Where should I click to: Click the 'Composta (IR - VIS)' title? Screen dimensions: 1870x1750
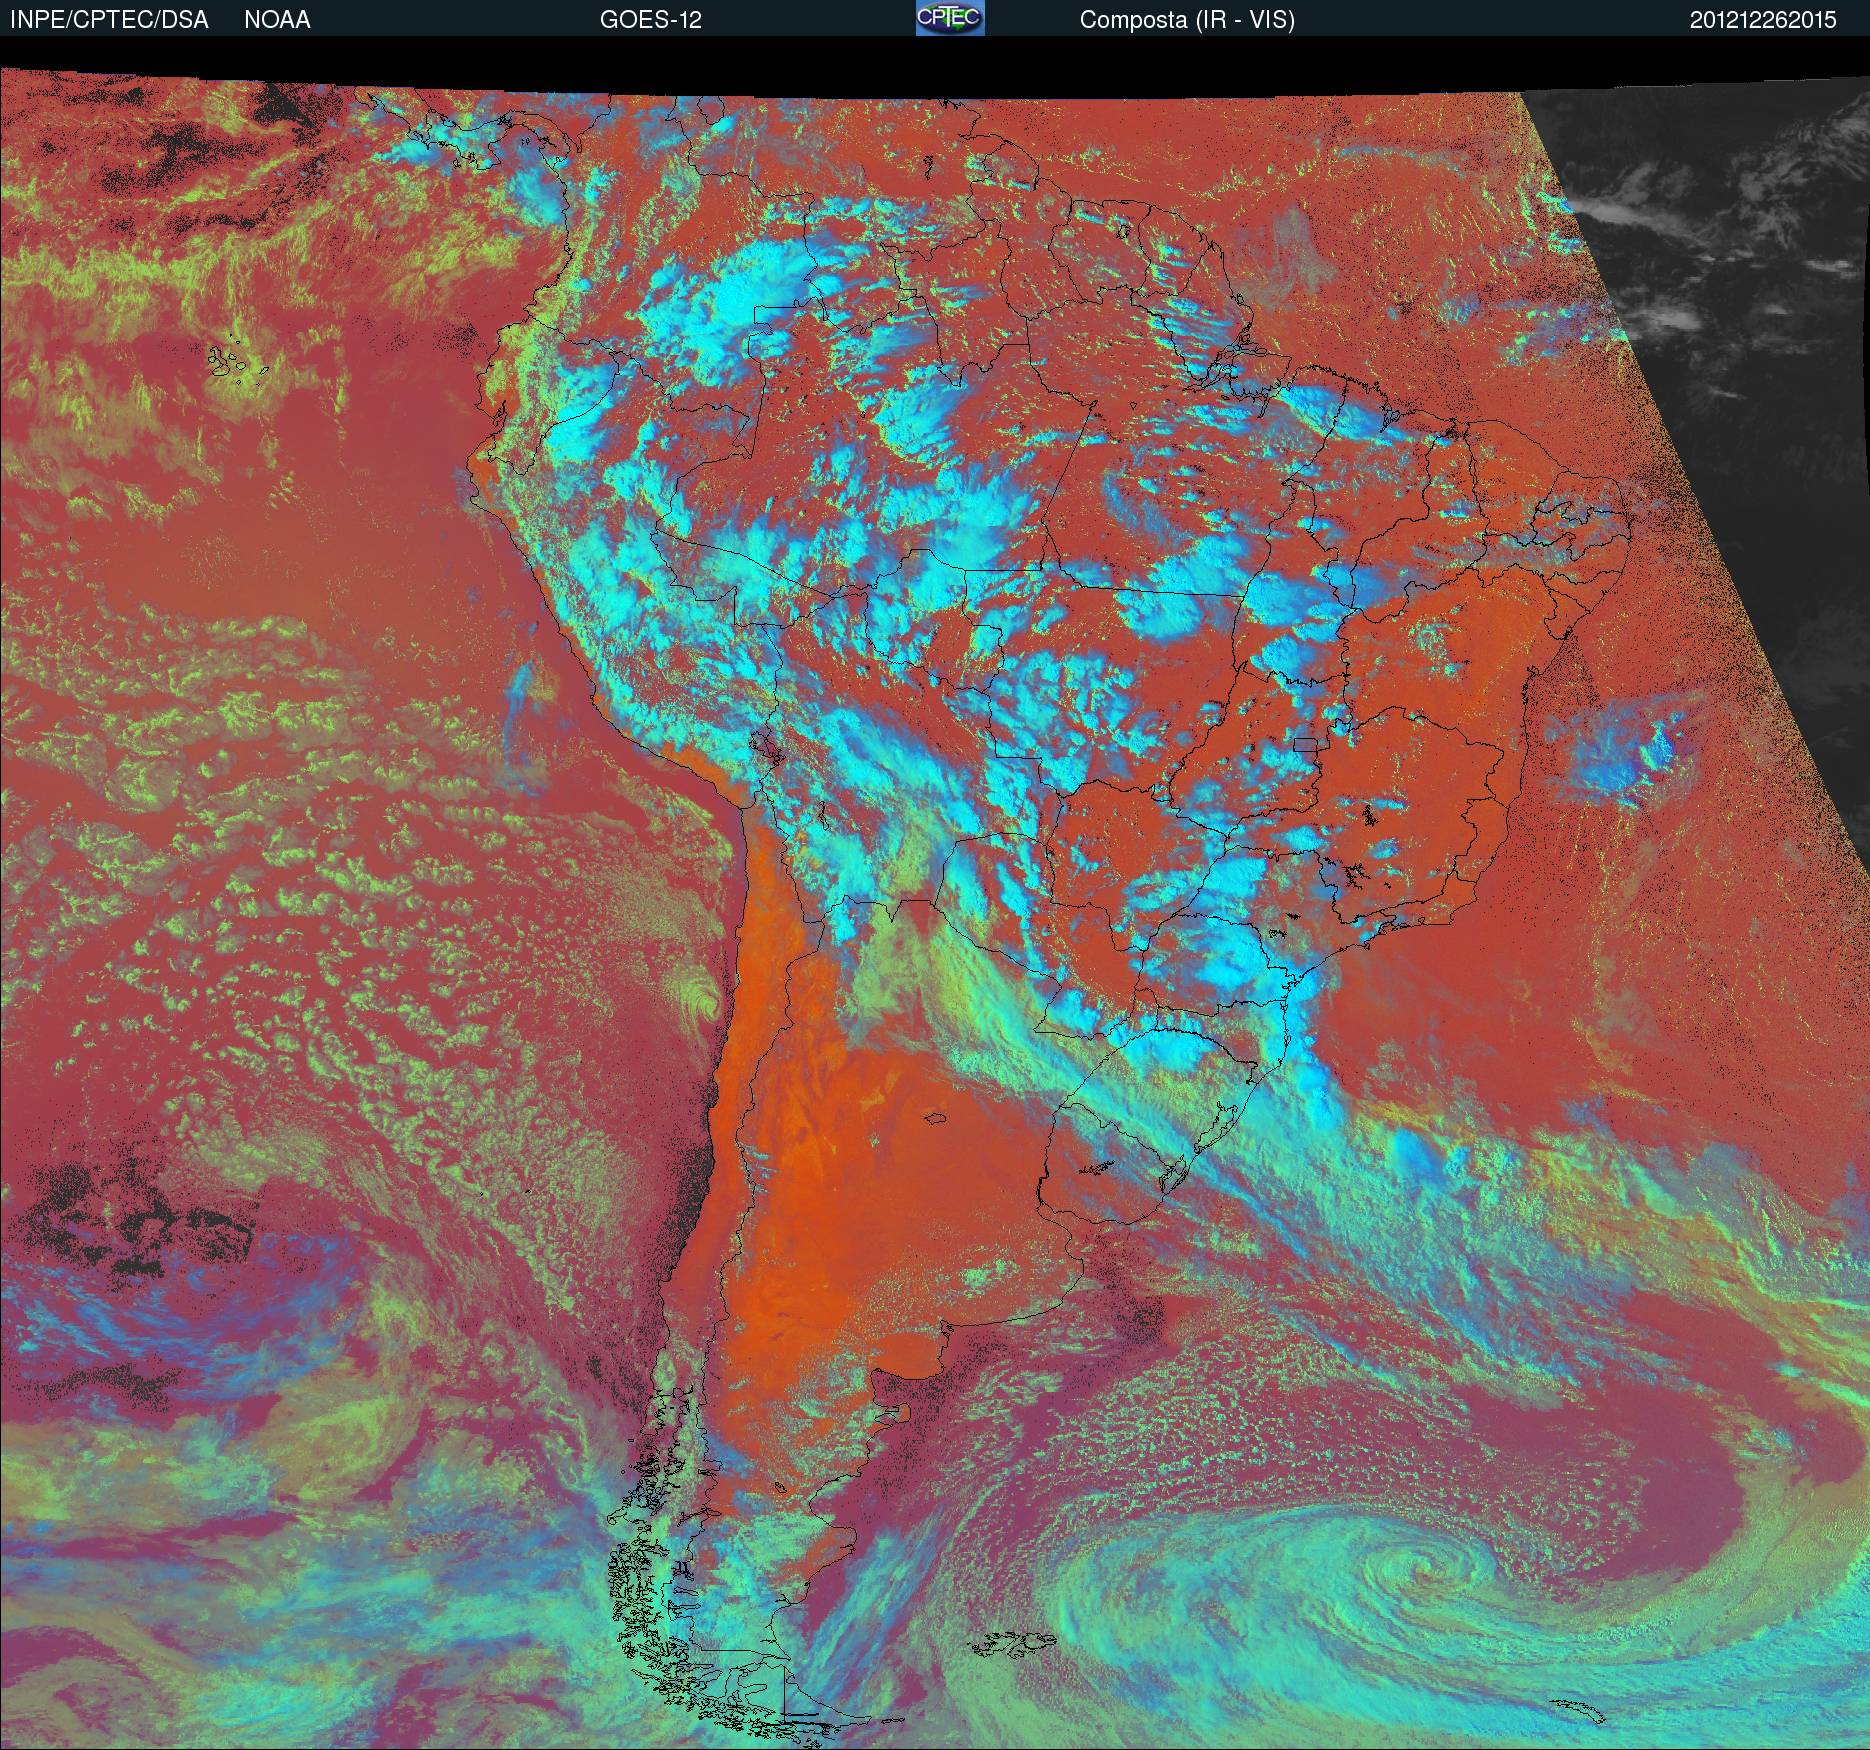tap(1187, 20)
